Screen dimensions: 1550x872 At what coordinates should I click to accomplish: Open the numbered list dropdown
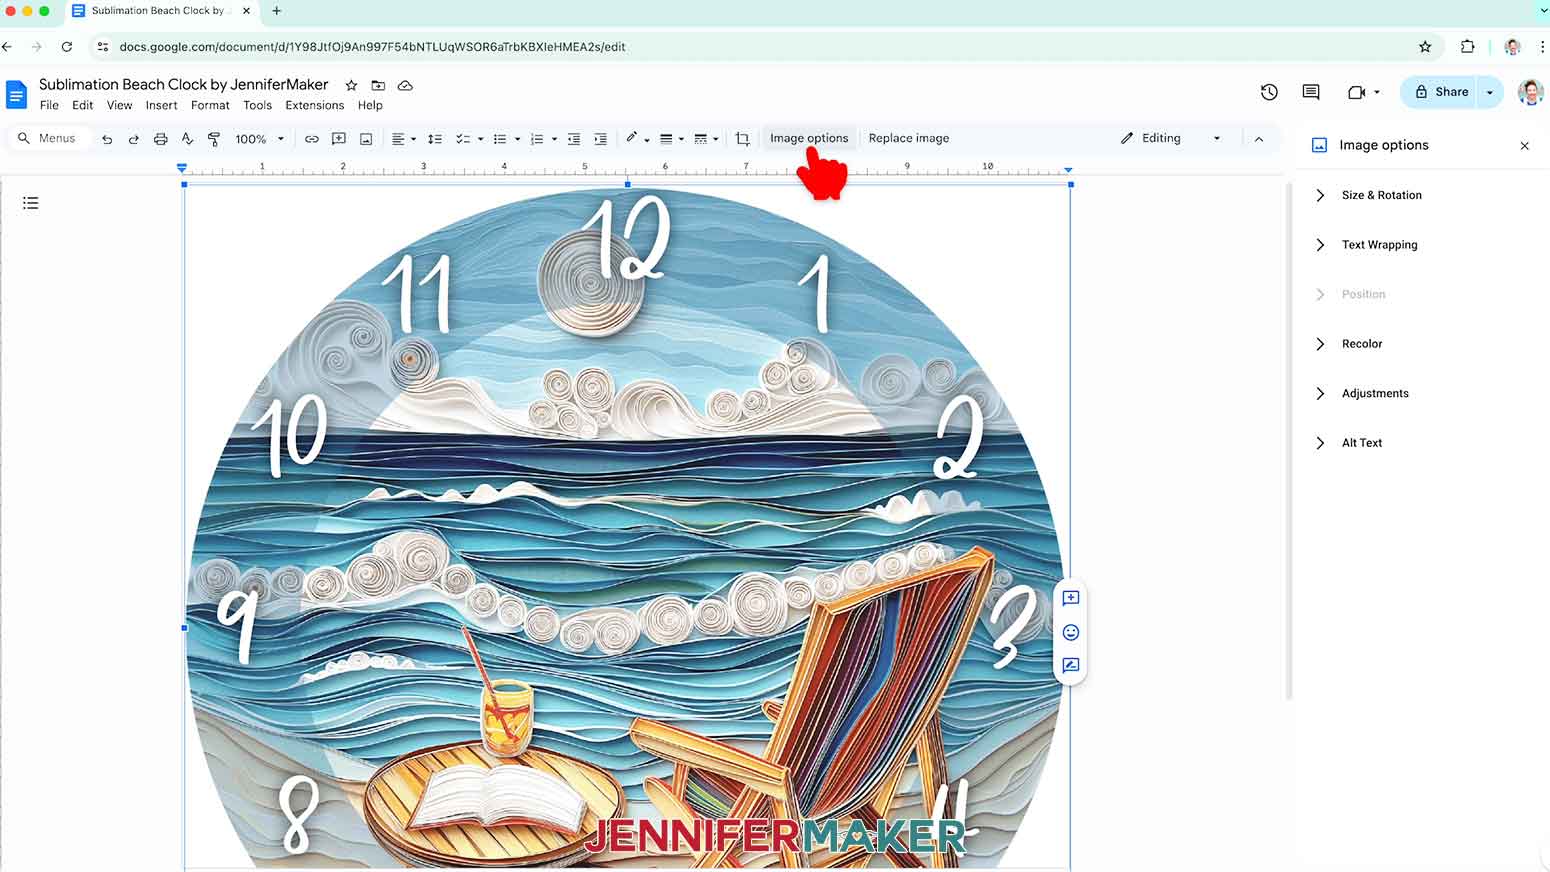543,139
